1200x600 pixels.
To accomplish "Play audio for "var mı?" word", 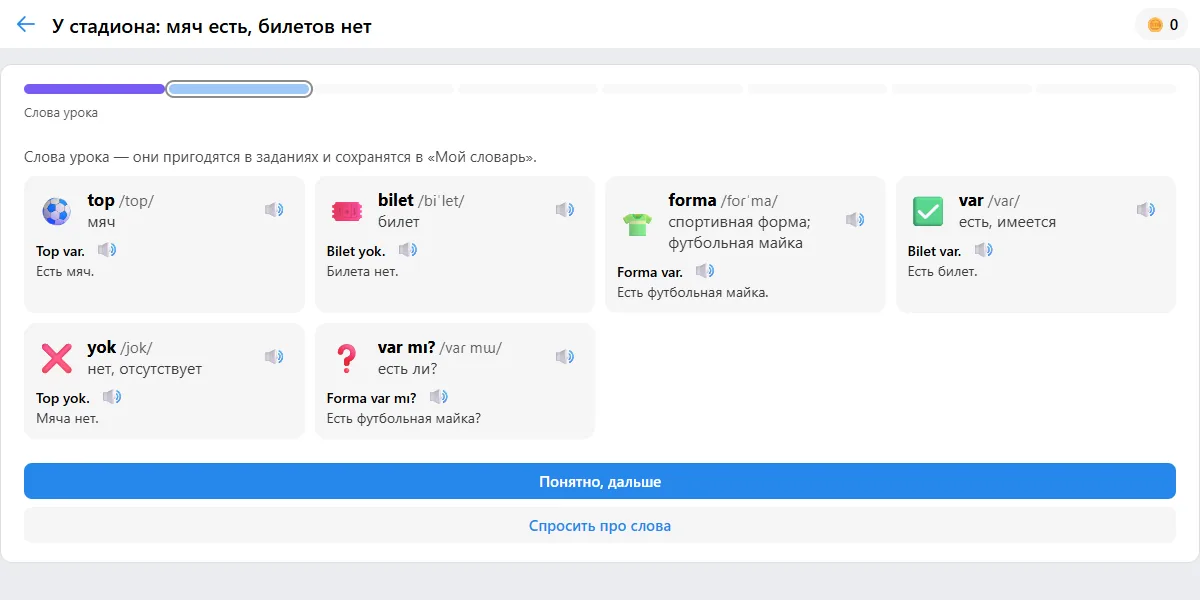I will click(x=565, y=357).
